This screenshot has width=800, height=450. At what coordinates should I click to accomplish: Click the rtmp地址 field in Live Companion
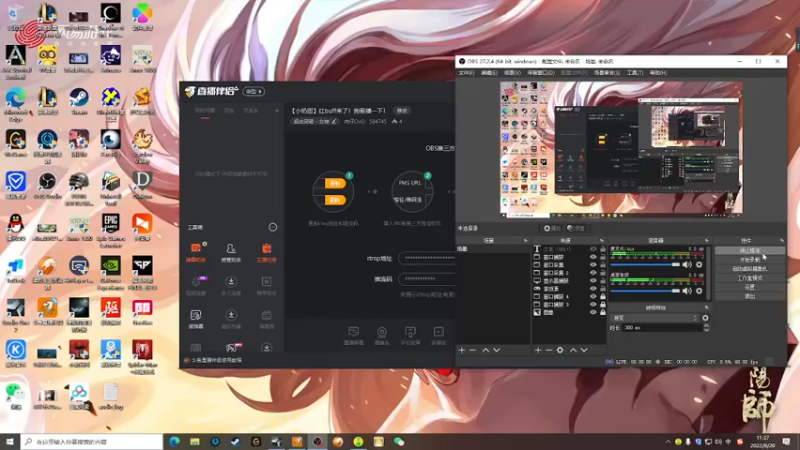(x=427, y=258)
